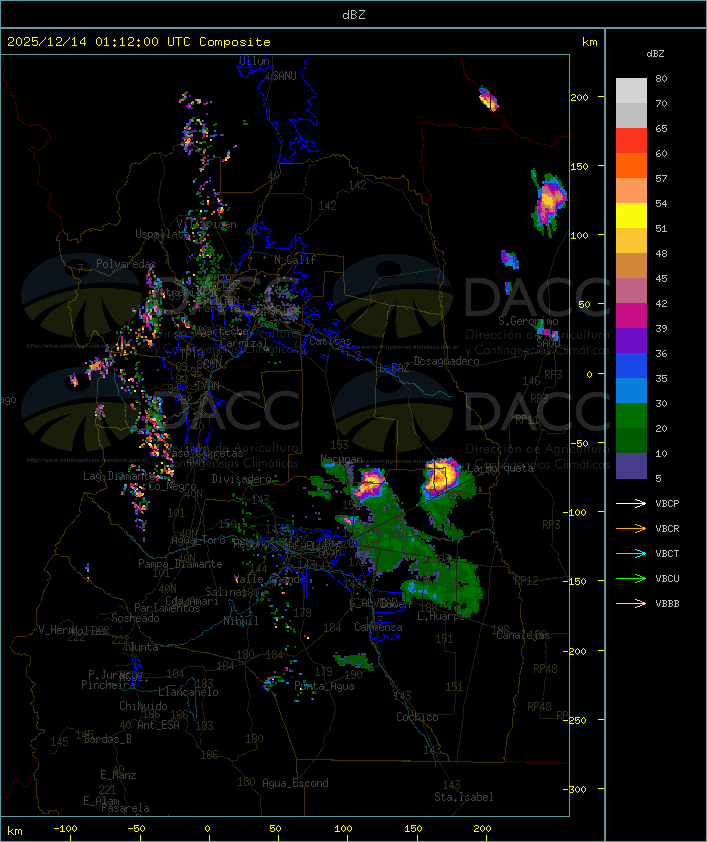Click the Chihuido place label

pos(143,706)
